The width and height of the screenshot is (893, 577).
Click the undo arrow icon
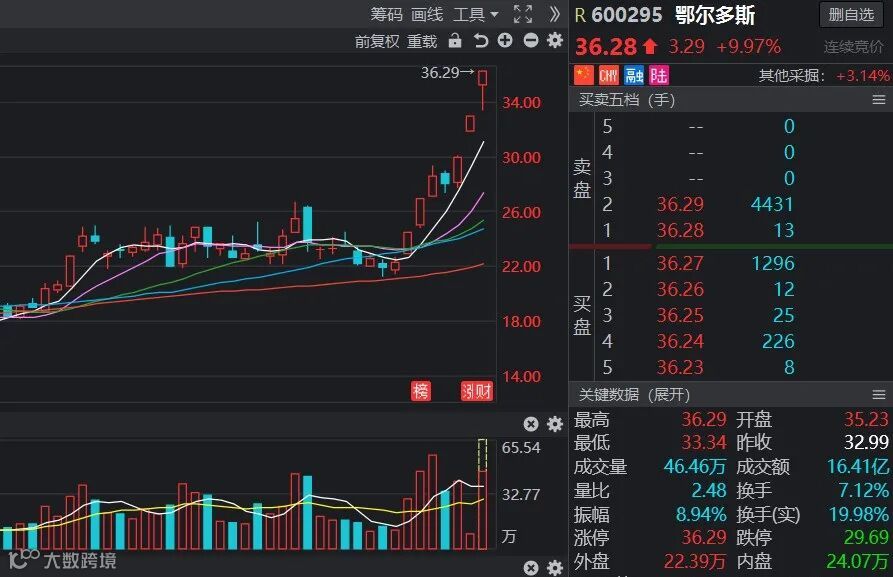[481, 40]
